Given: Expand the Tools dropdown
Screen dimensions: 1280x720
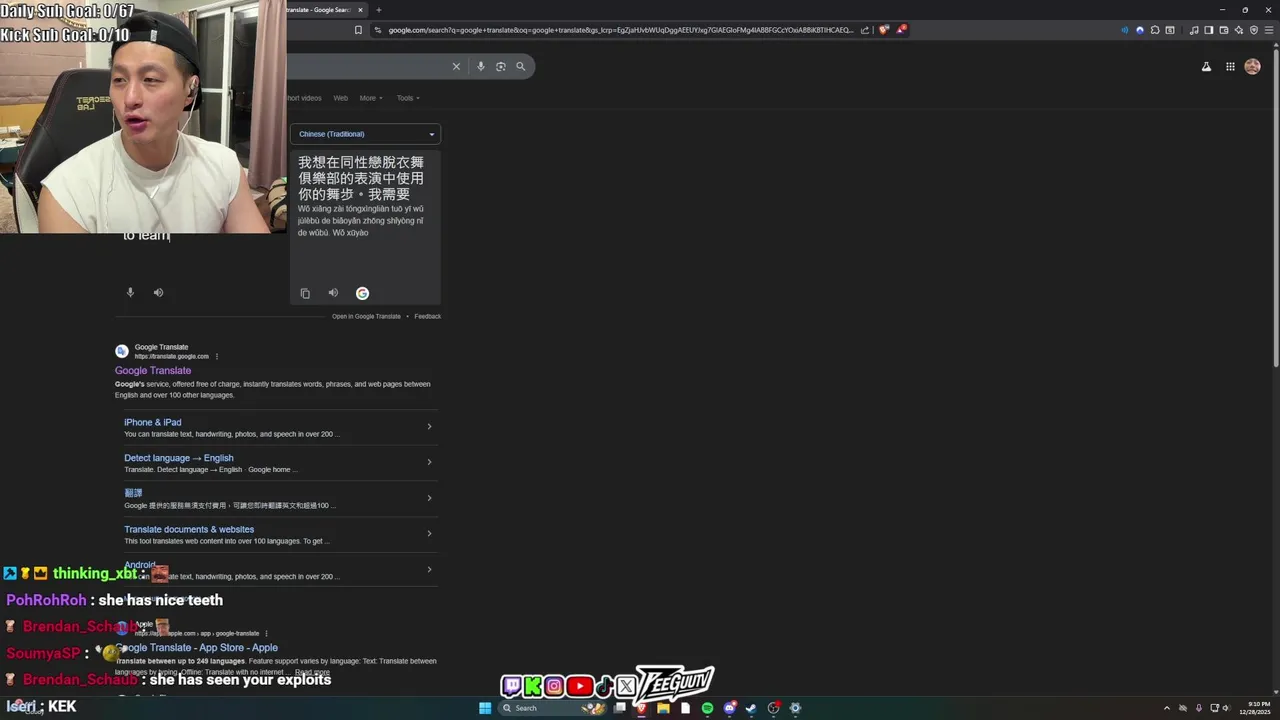Looking at the screenshot, I should point(408,98).
